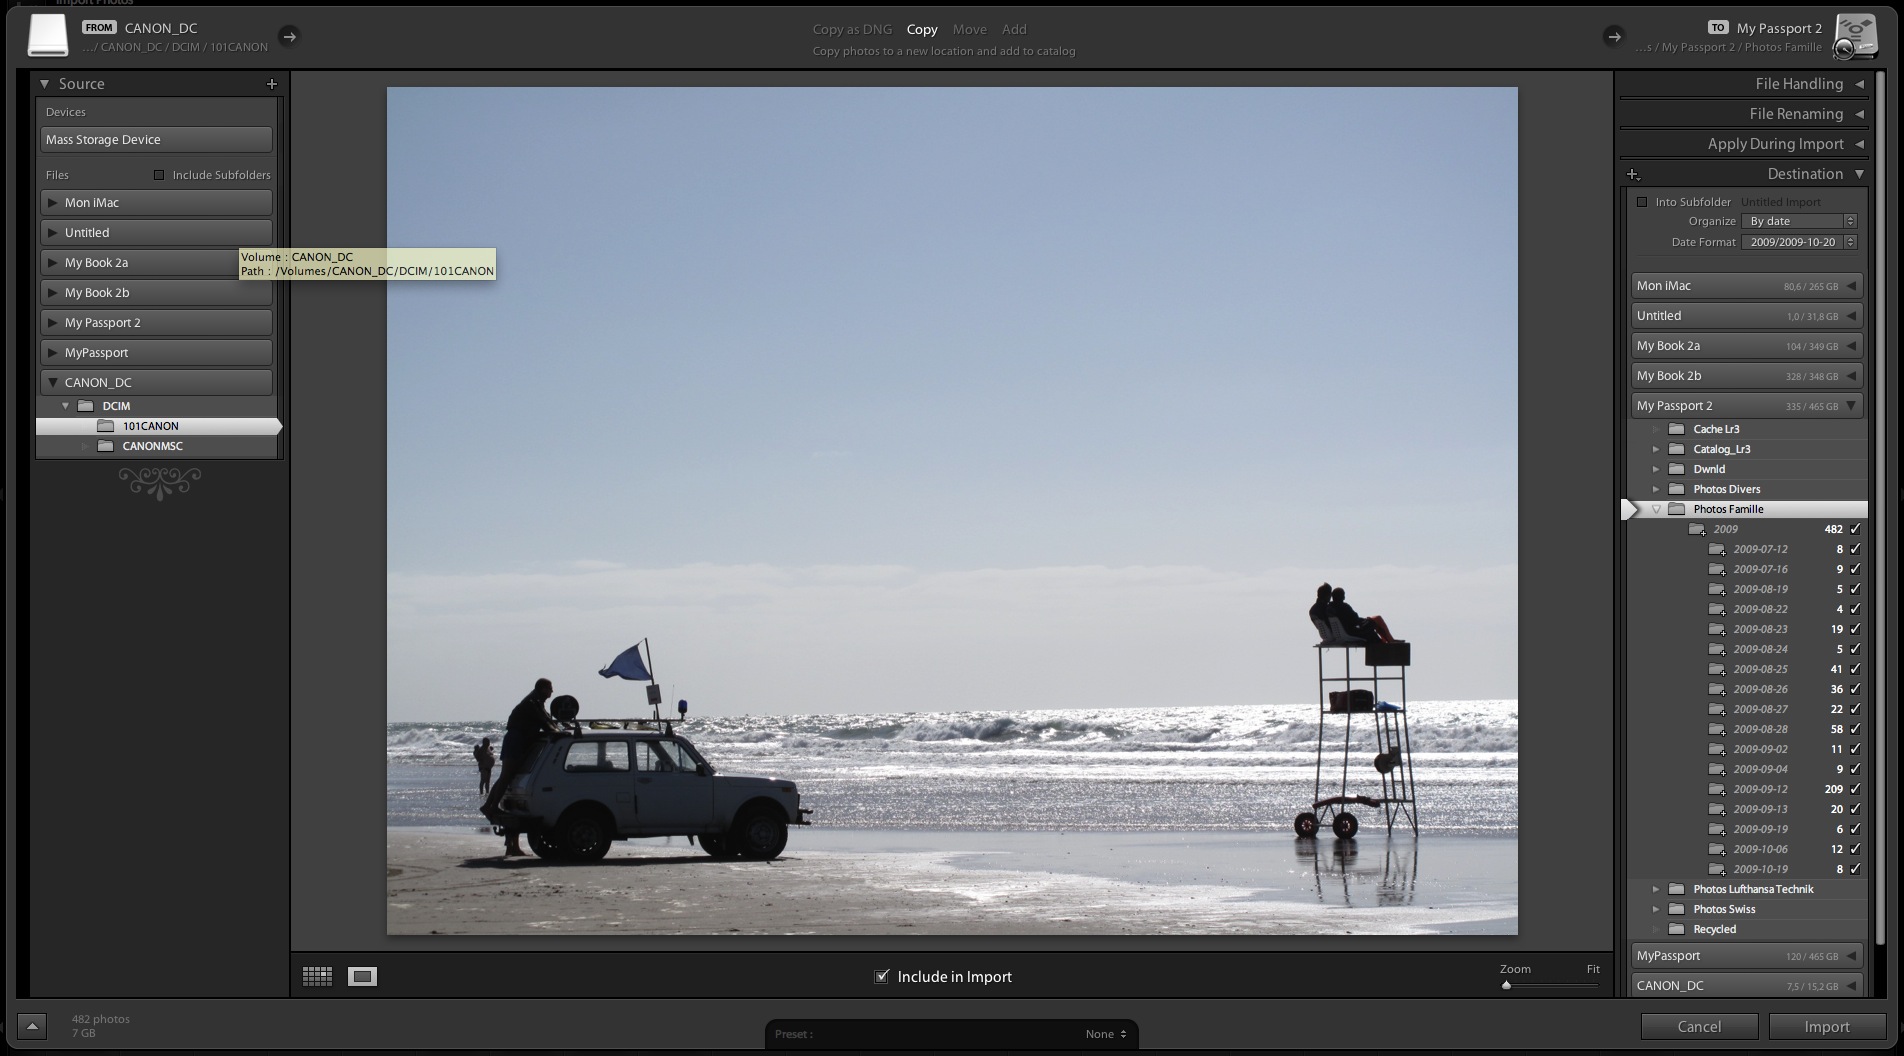Toggle Include Subfolders checkbox
Viewport: 1904px width, 1056px height.
point(158,175)
